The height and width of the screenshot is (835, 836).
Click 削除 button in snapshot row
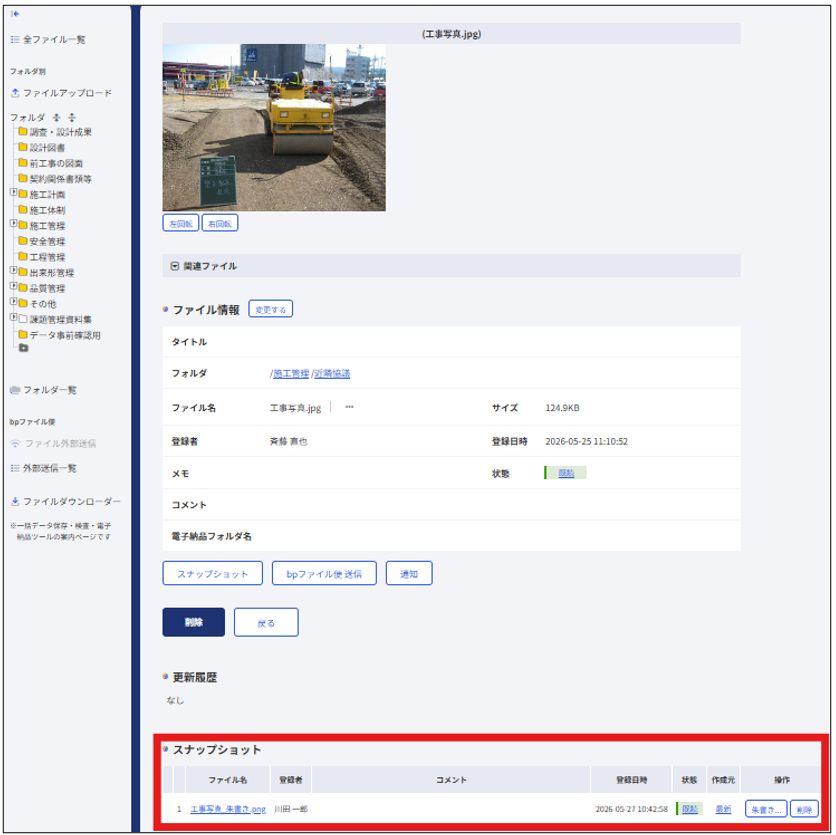tap(804, 809)
